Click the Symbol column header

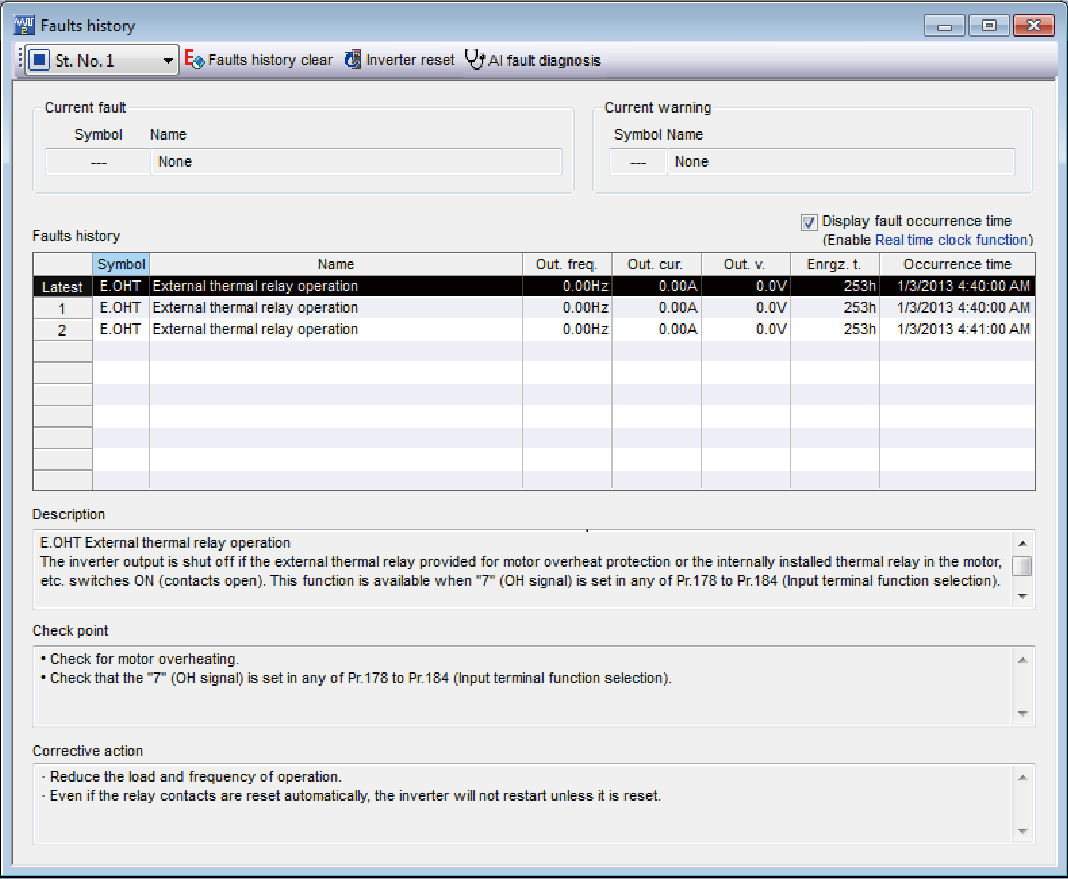121,265
